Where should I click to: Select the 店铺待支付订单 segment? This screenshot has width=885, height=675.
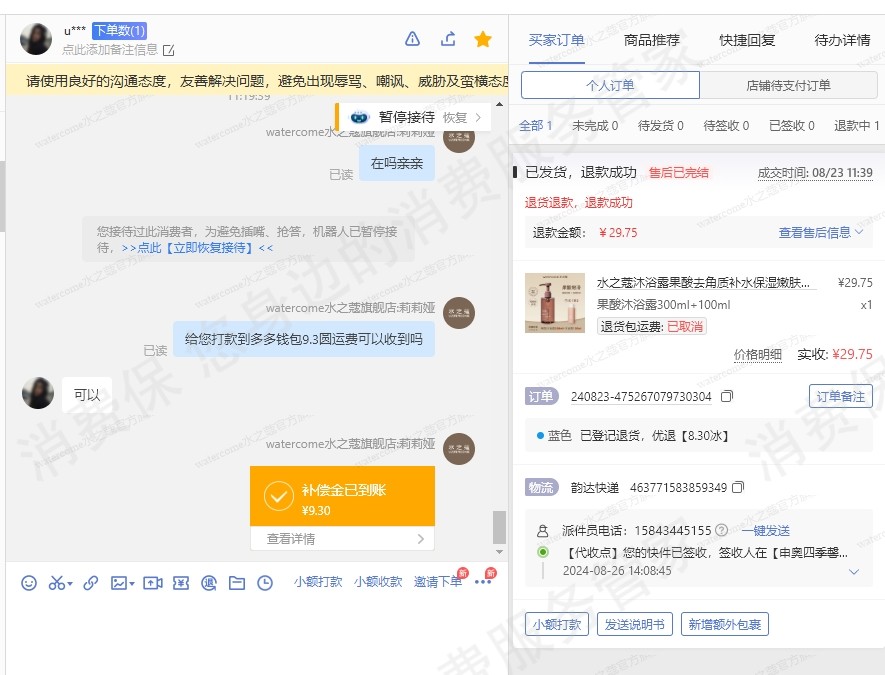coord(788,85)
